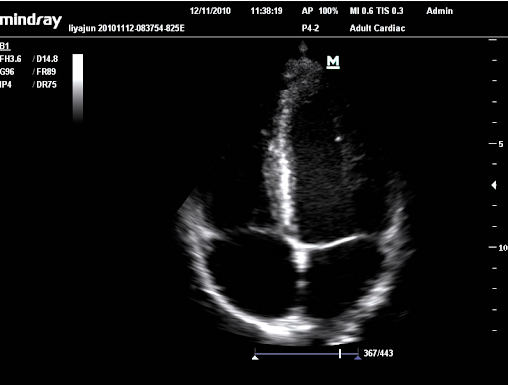Click the Admin user label

(439, 11)
